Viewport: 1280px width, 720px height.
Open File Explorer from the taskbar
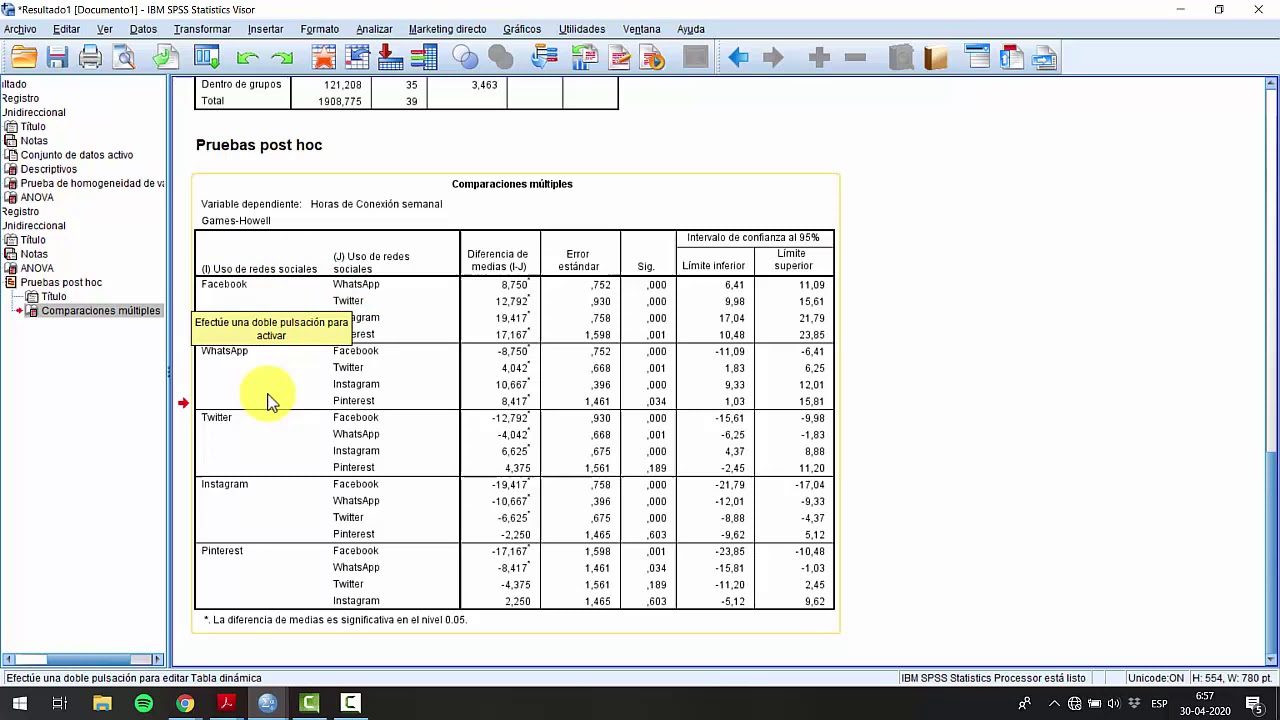[101, 703]
